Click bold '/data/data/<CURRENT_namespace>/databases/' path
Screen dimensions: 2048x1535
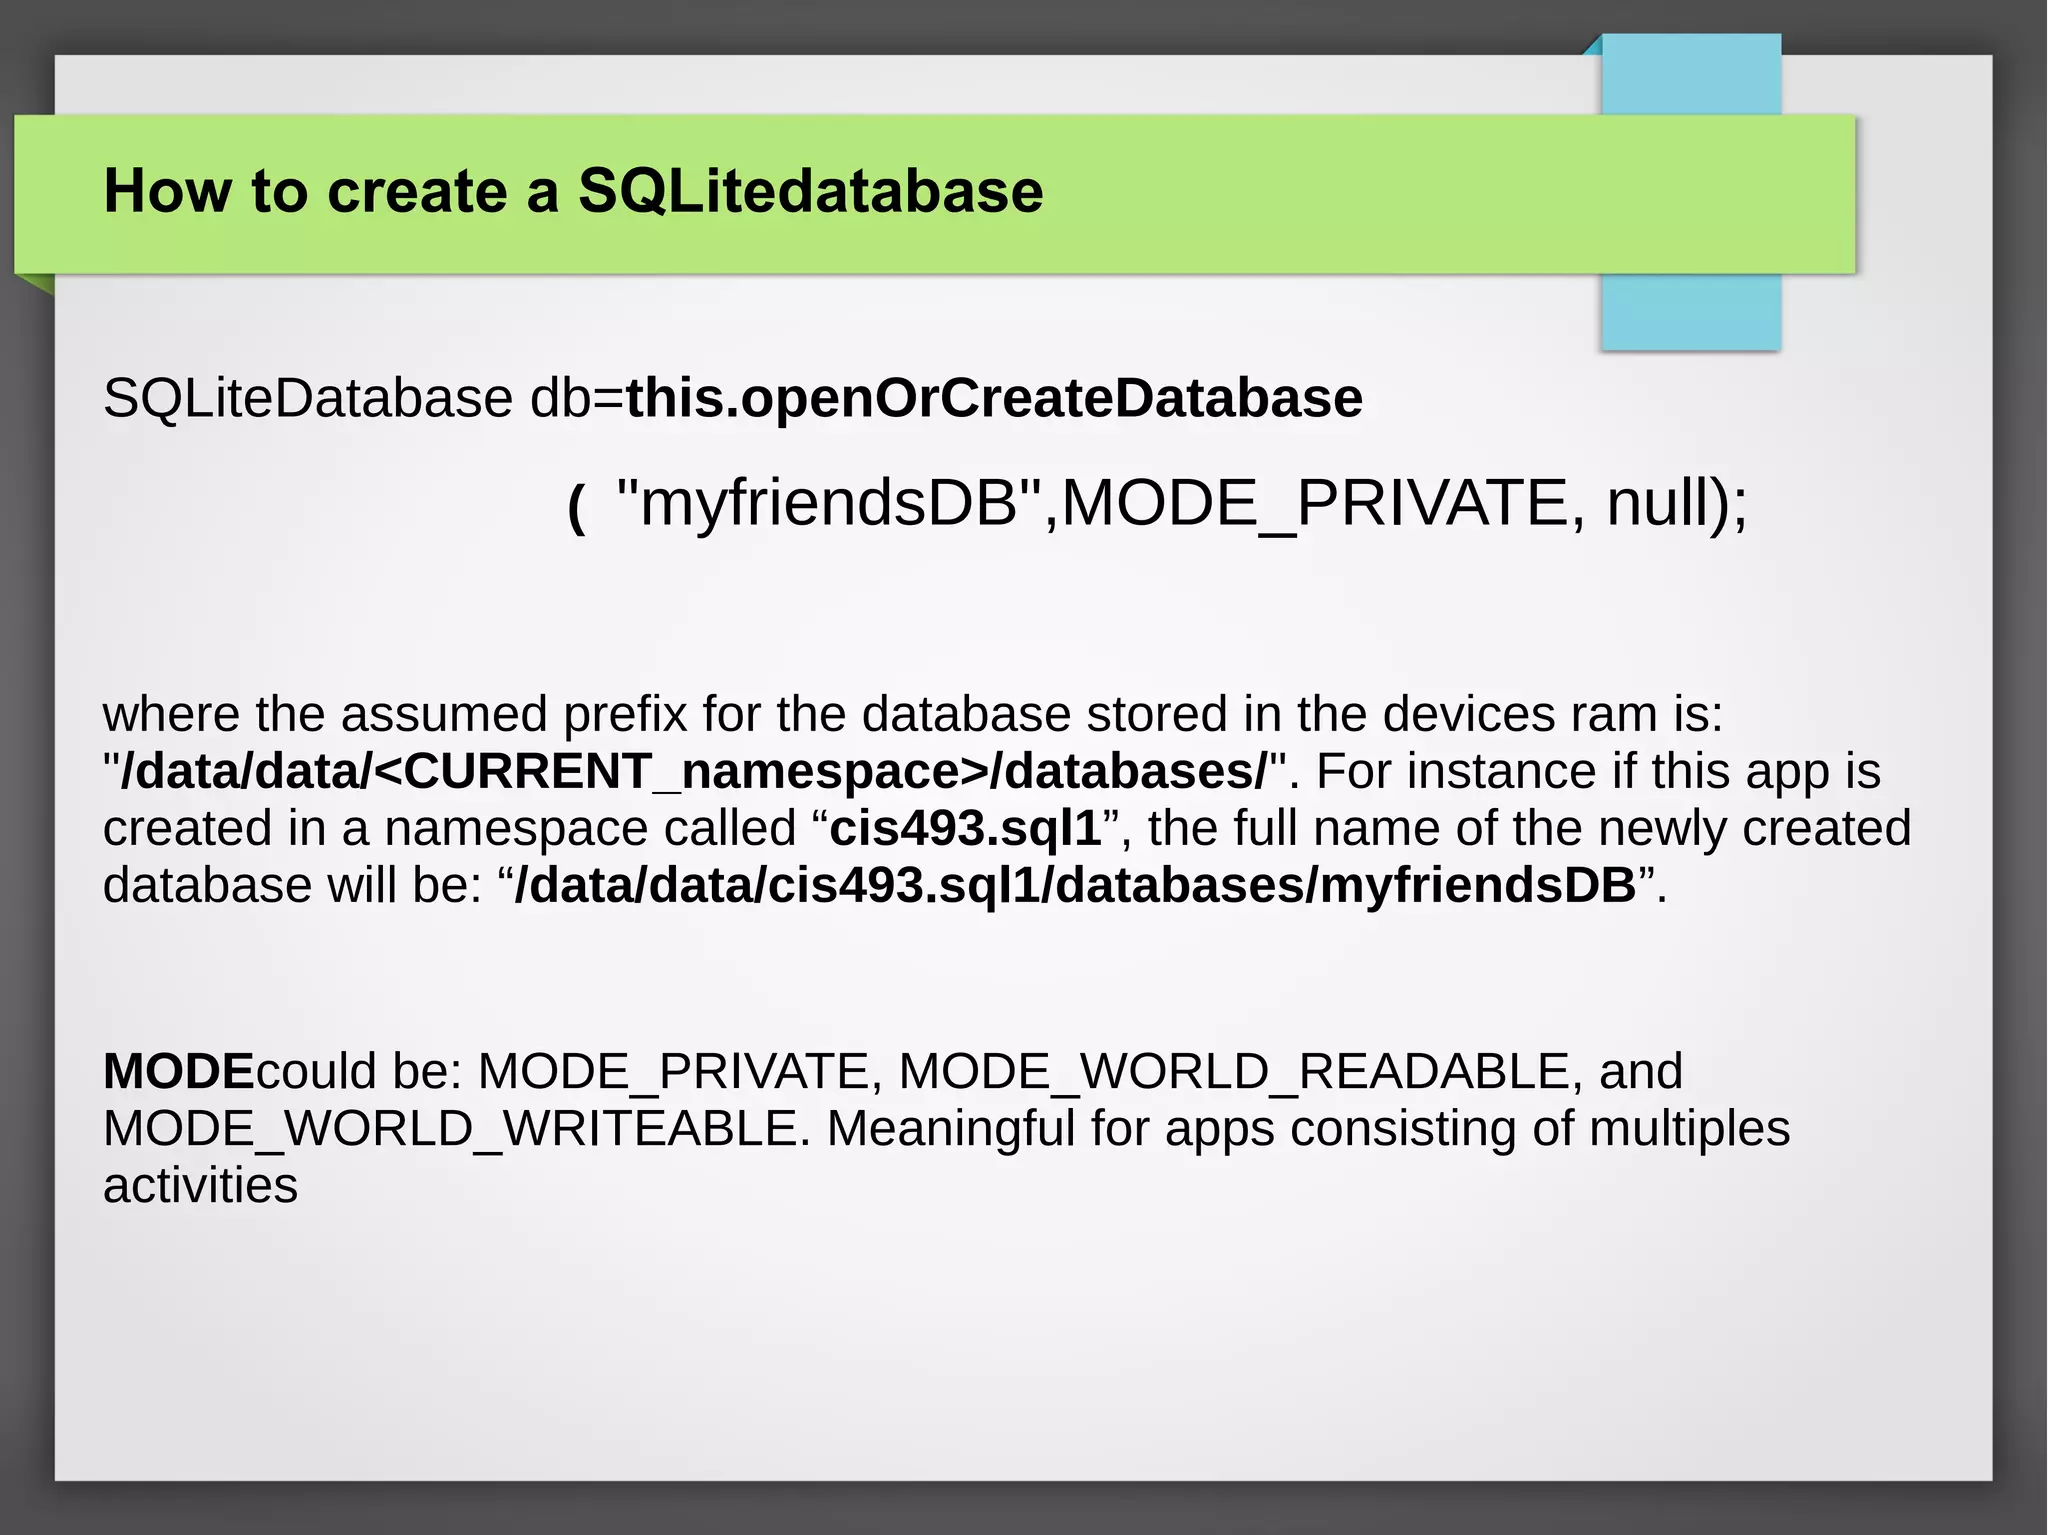click(x=693, y=772)
